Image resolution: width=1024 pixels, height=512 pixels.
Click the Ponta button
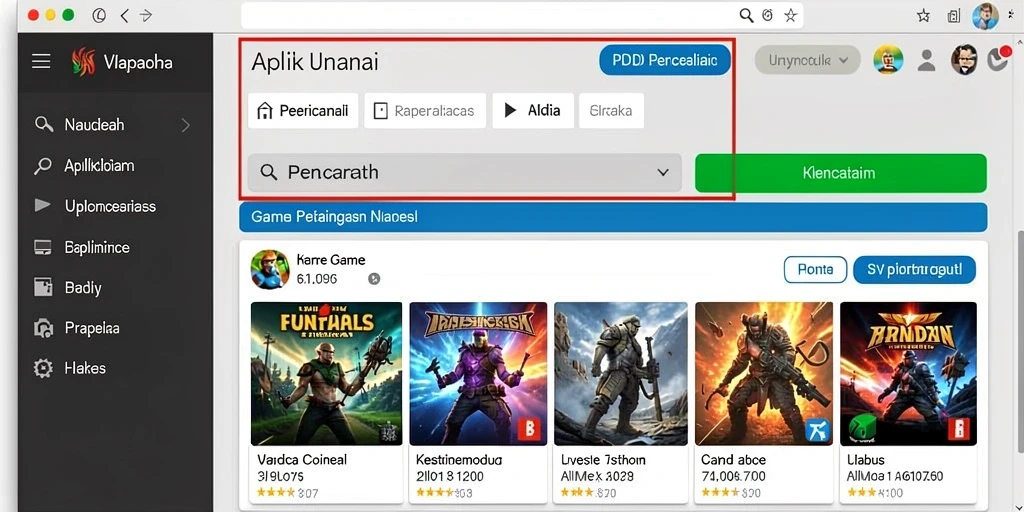click(815, 269)
